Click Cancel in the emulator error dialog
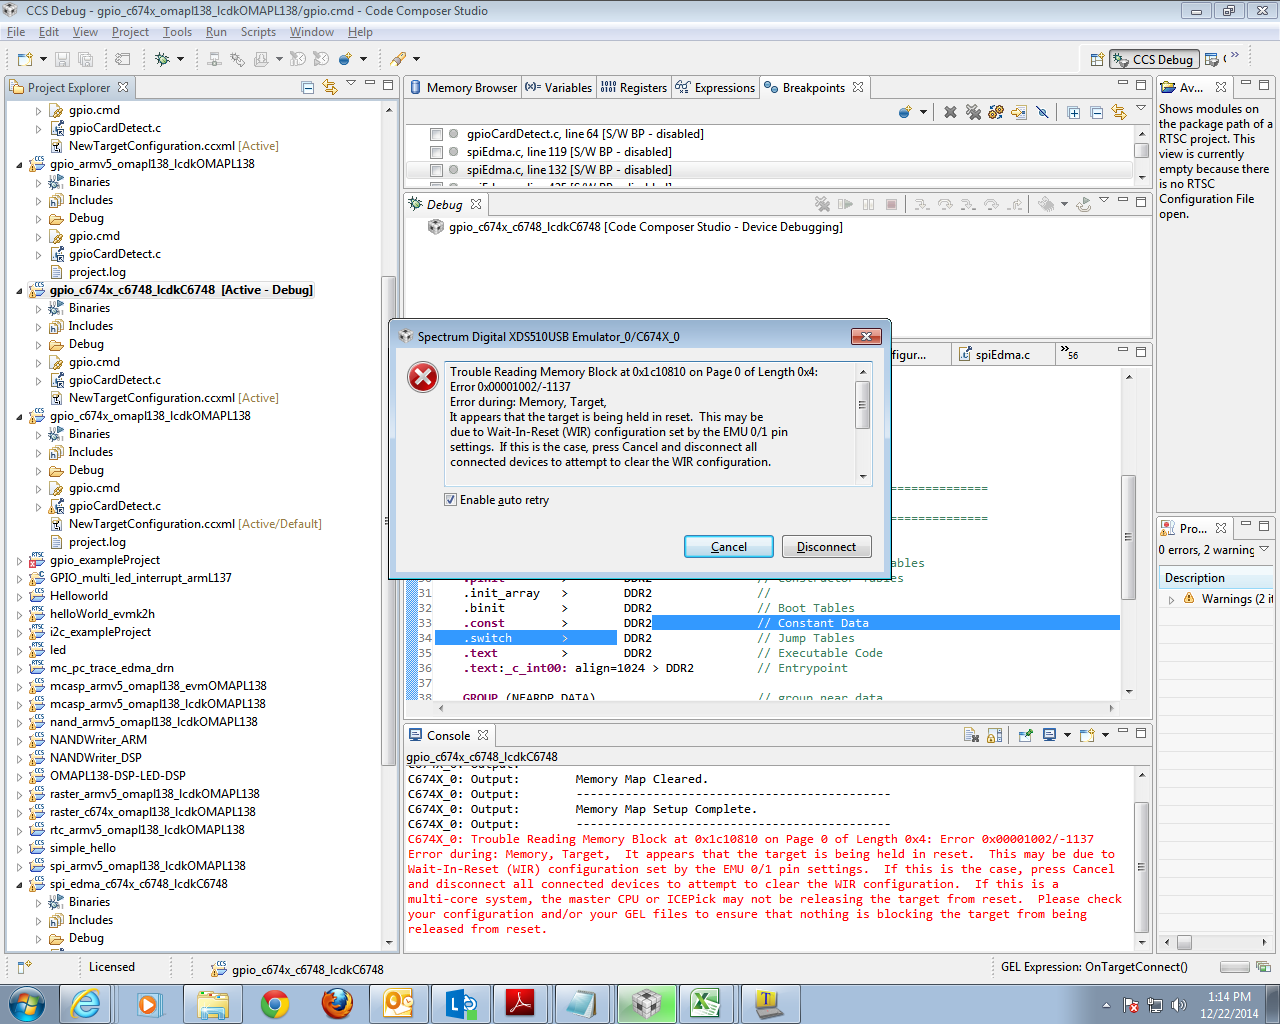 pos(728,547)
